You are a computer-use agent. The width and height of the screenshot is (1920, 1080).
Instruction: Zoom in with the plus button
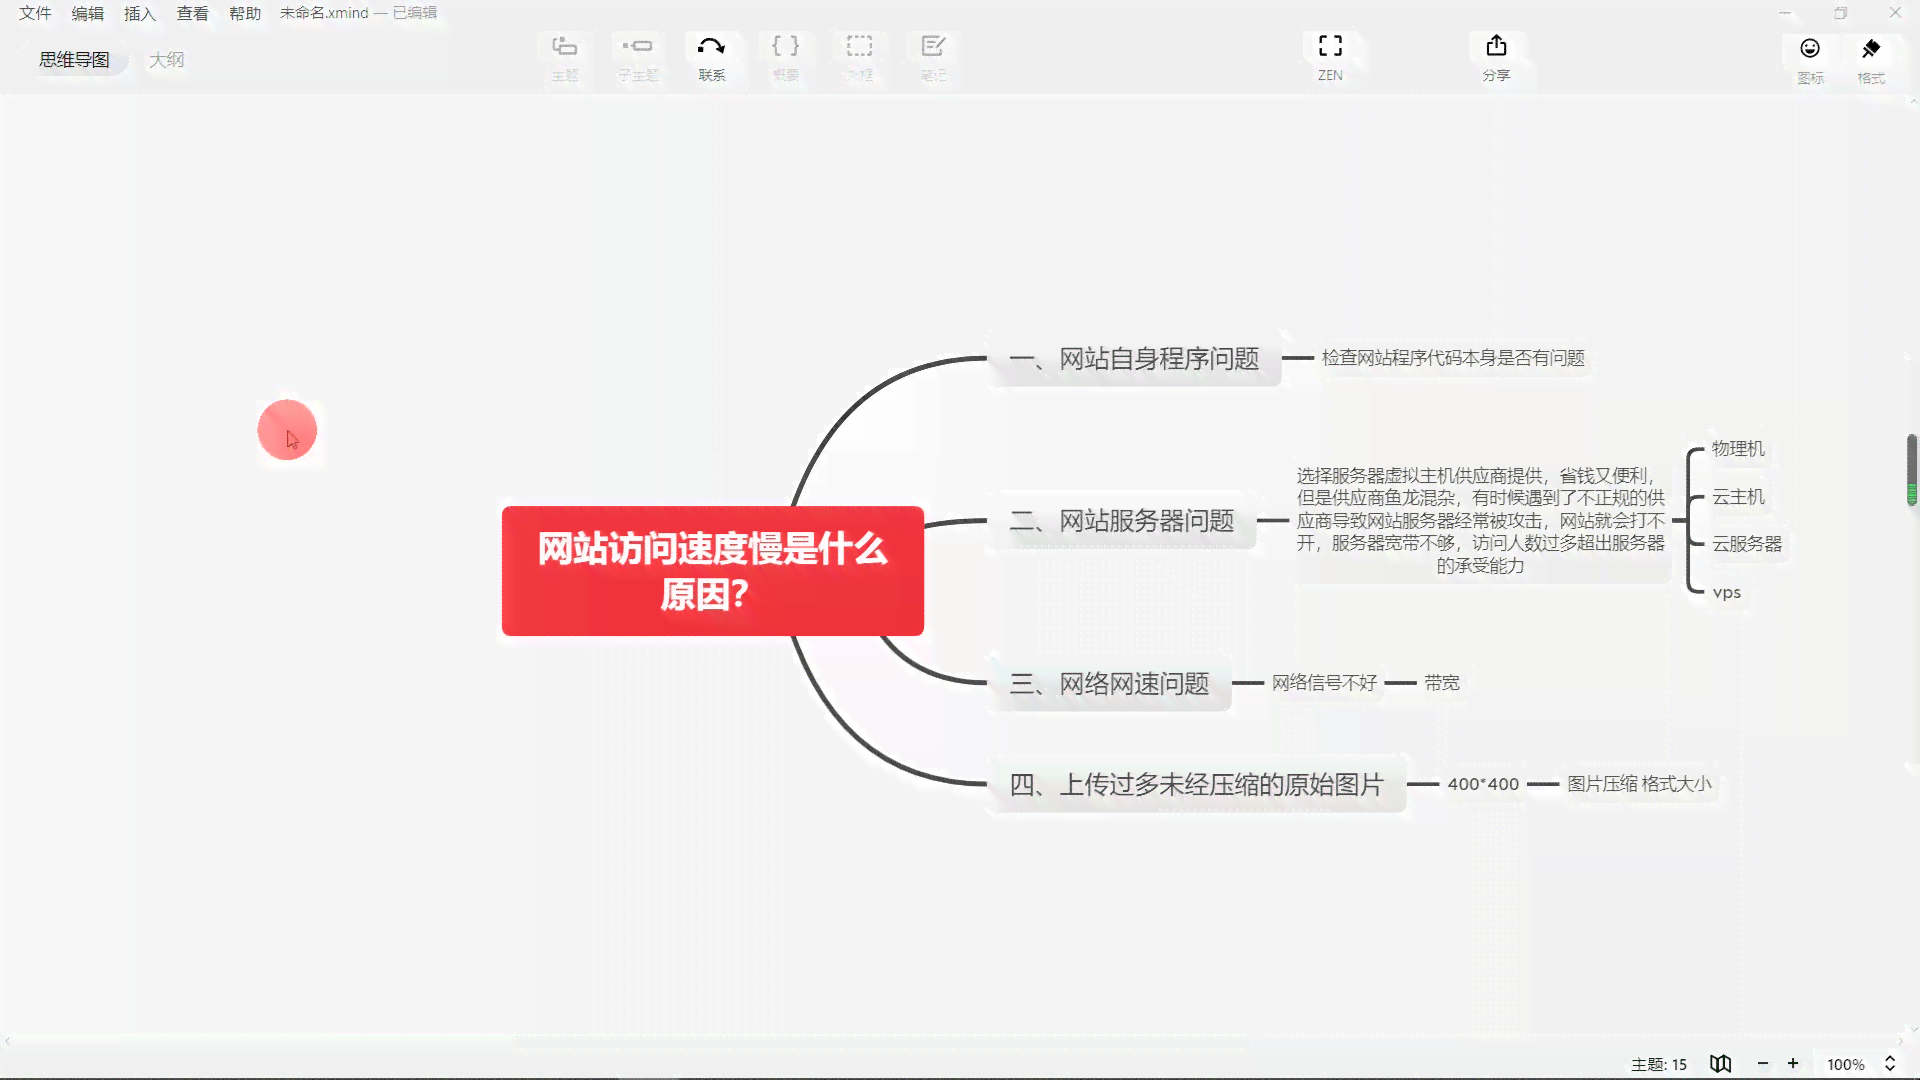[1793, 1064]
